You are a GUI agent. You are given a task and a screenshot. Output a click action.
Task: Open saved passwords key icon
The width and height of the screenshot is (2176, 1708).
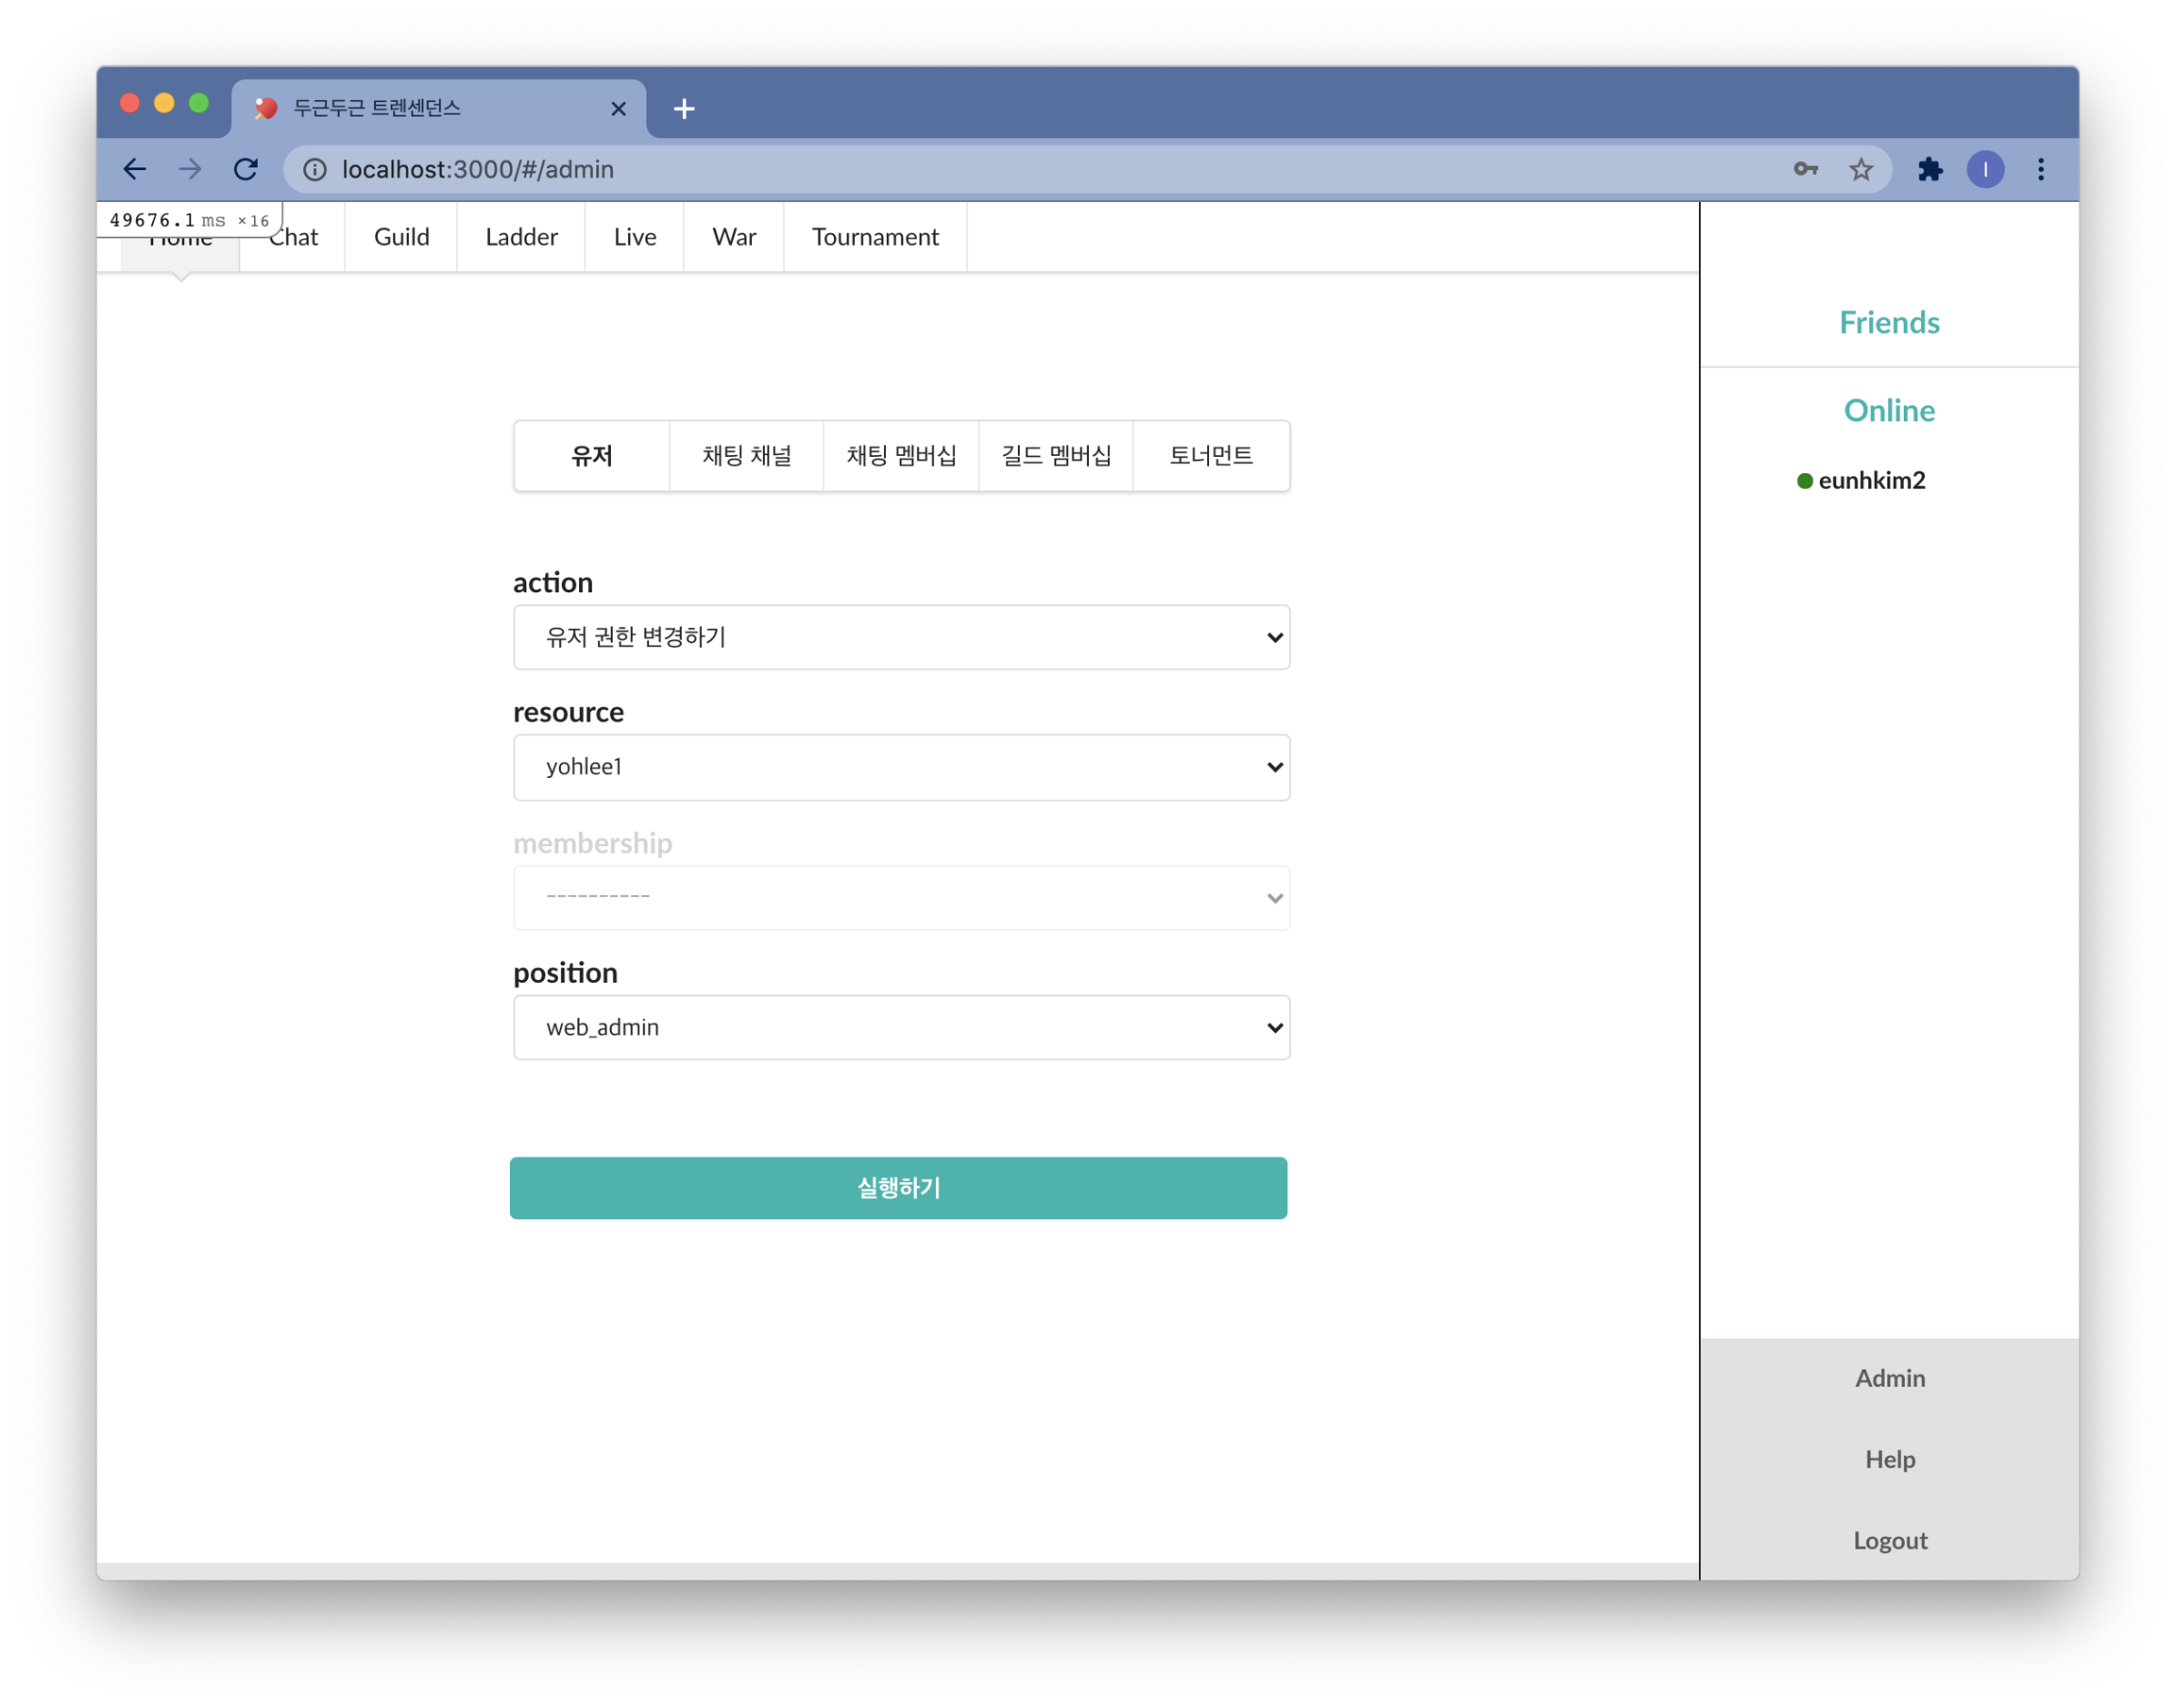click(1805, 169)
